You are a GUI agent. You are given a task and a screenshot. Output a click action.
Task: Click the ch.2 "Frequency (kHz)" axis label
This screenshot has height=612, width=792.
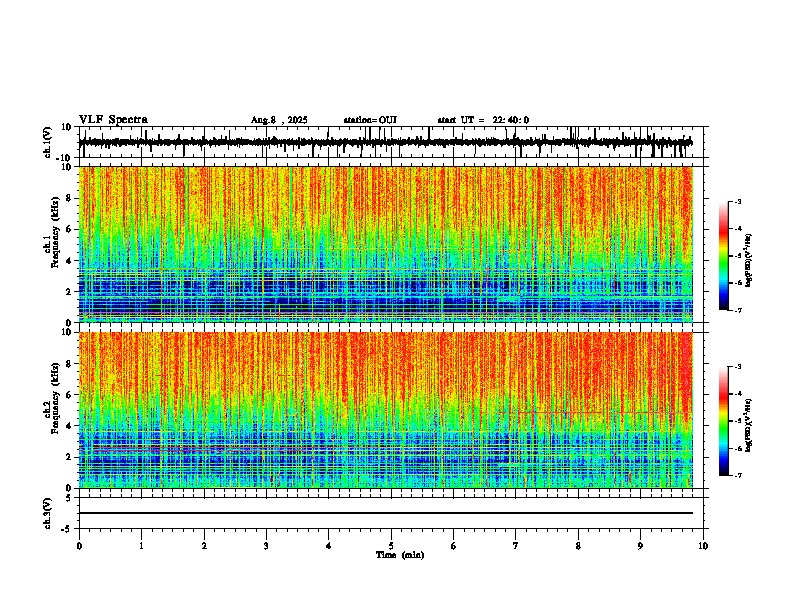tap(56, 398)
